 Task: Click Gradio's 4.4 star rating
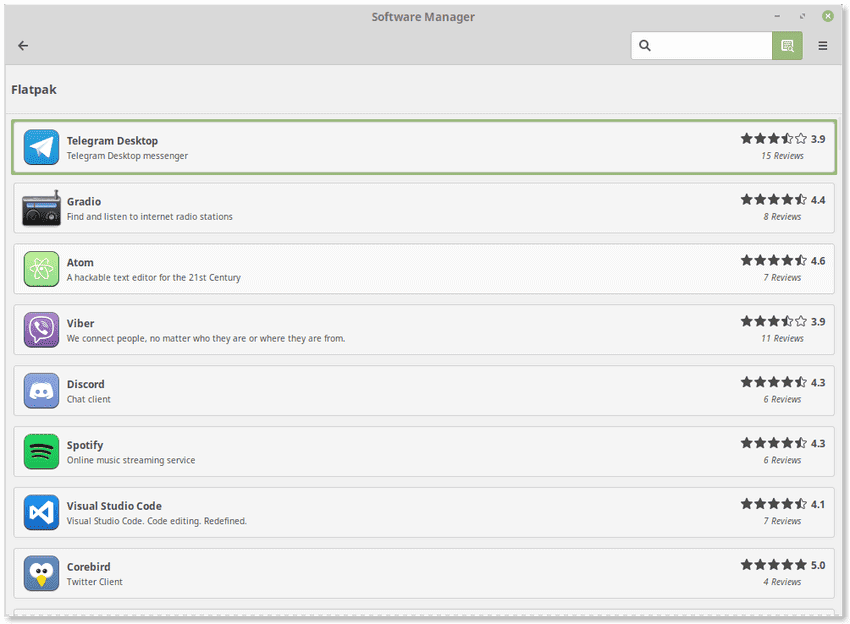click(x=783, y=200)
